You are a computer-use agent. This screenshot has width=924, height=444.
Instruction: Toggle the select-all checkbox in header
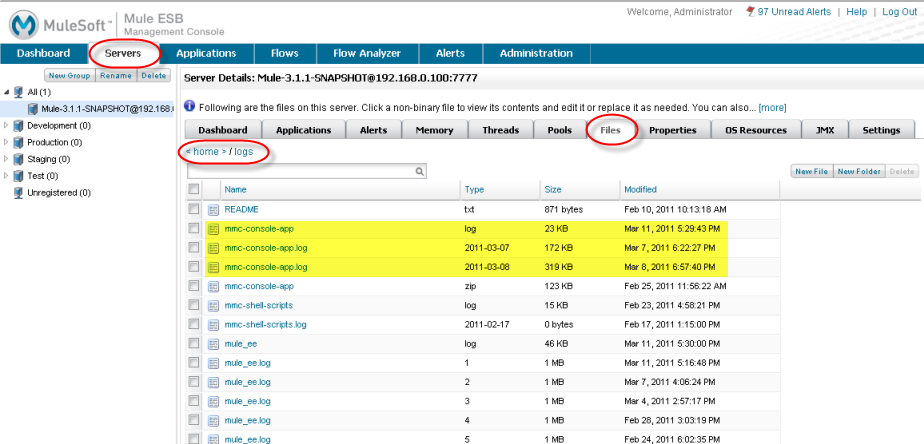(x=193, y=189)
